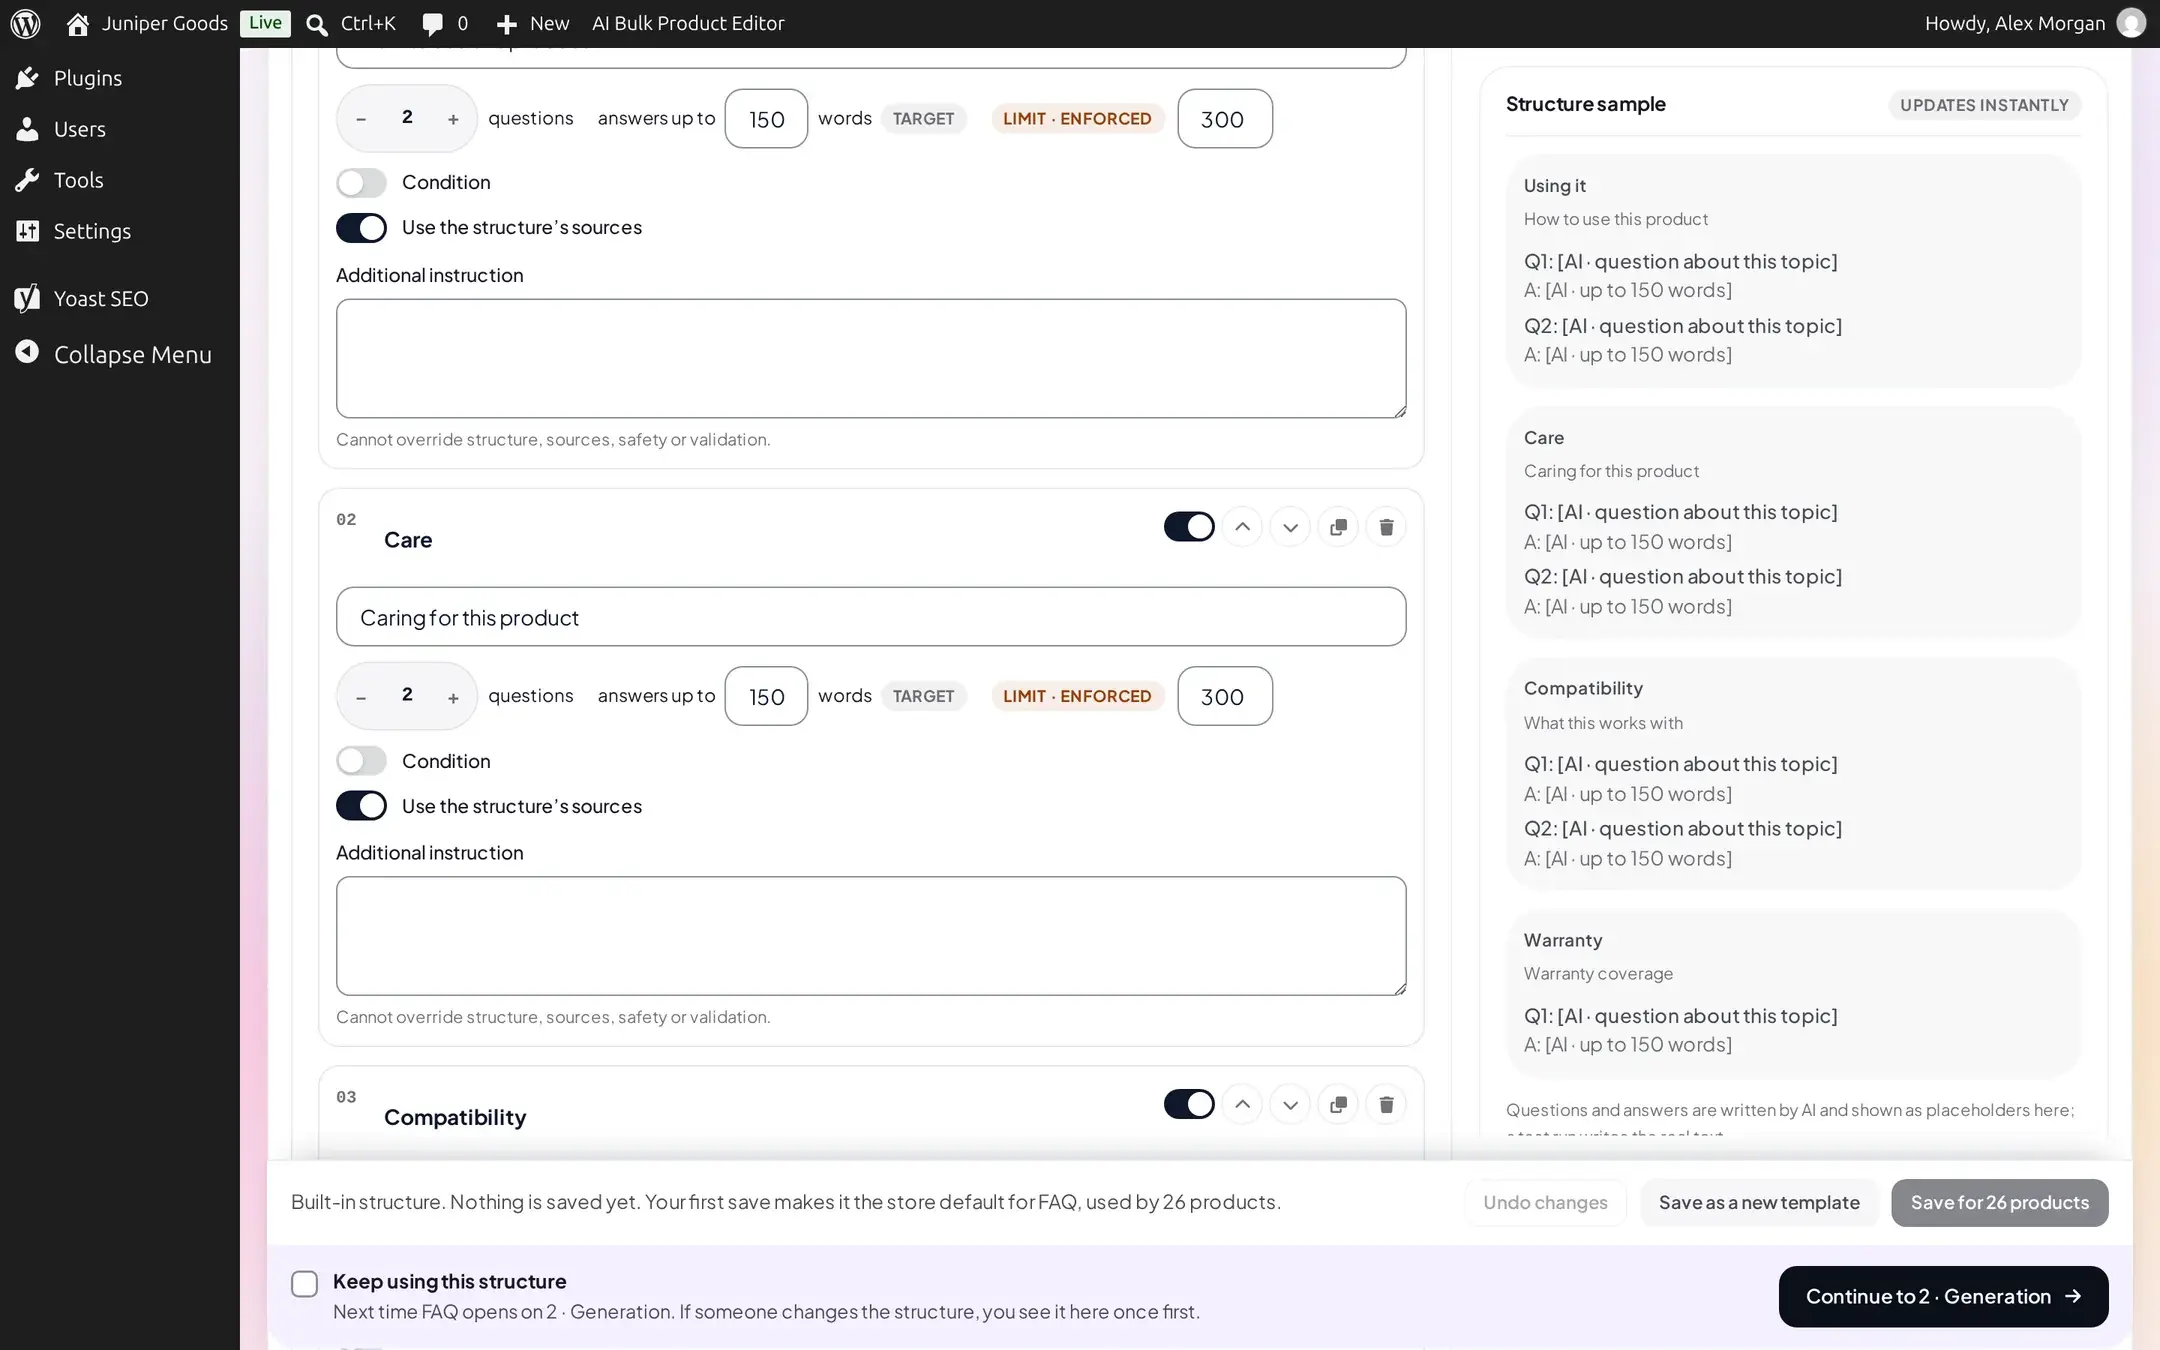
Task: Edit Care enforced limit 300
Action: click(1225, 696)
